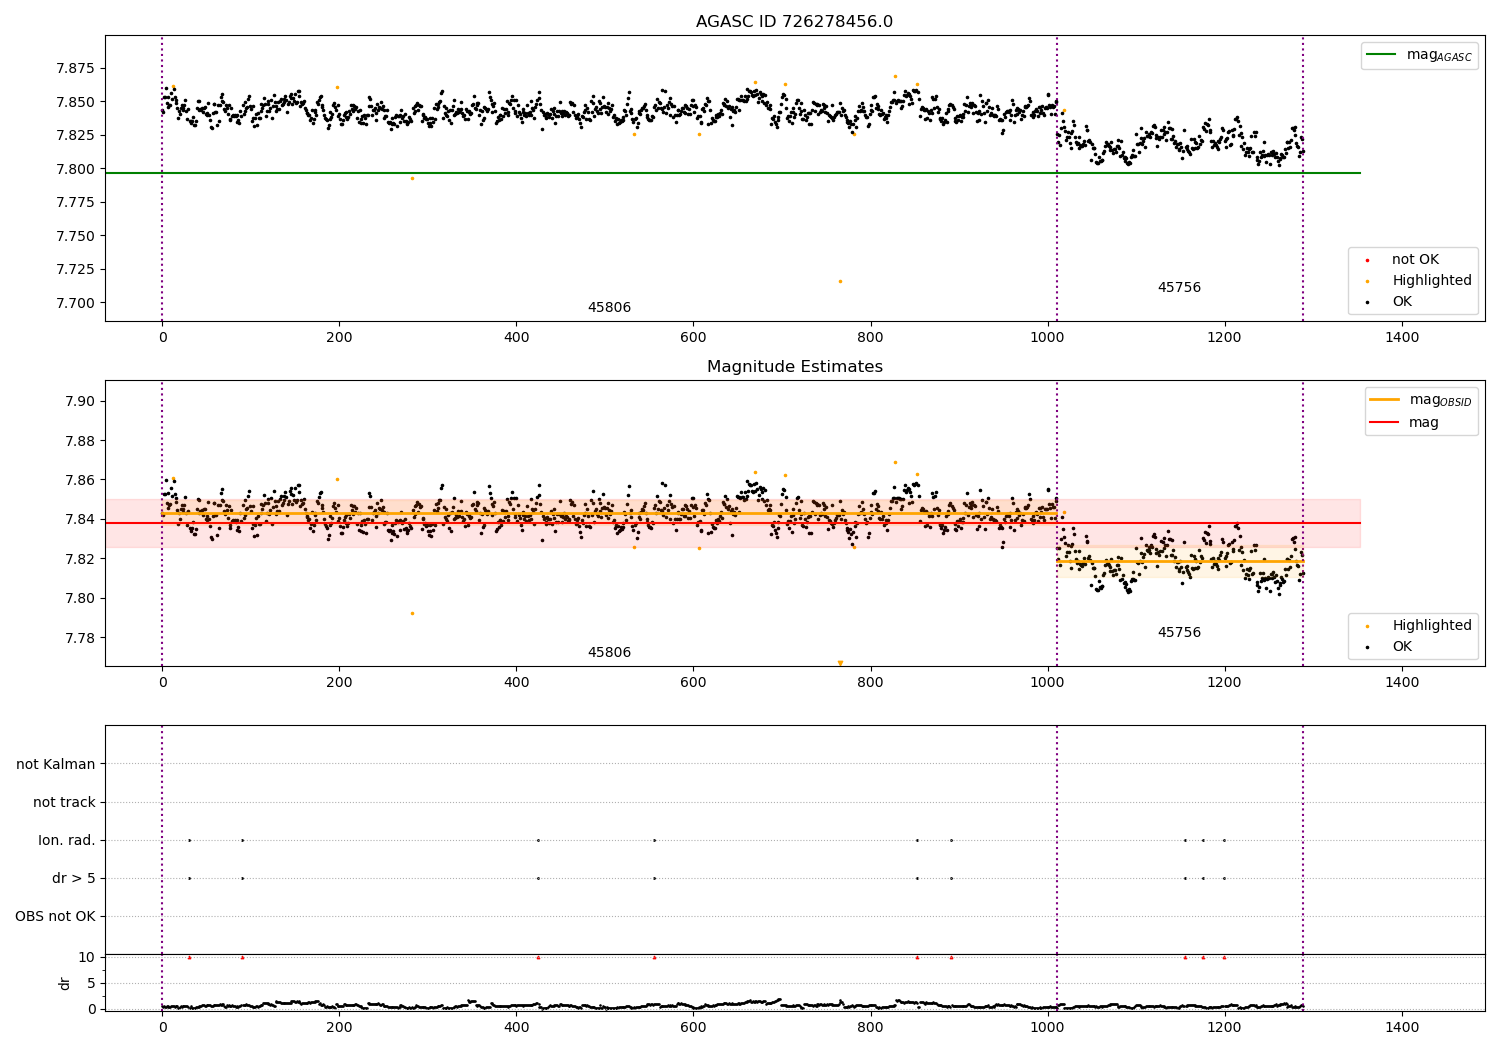Click the 7.875 tick on top plot
The width and height of the screenshot is (1500, 1050).
tap(76, 69)
